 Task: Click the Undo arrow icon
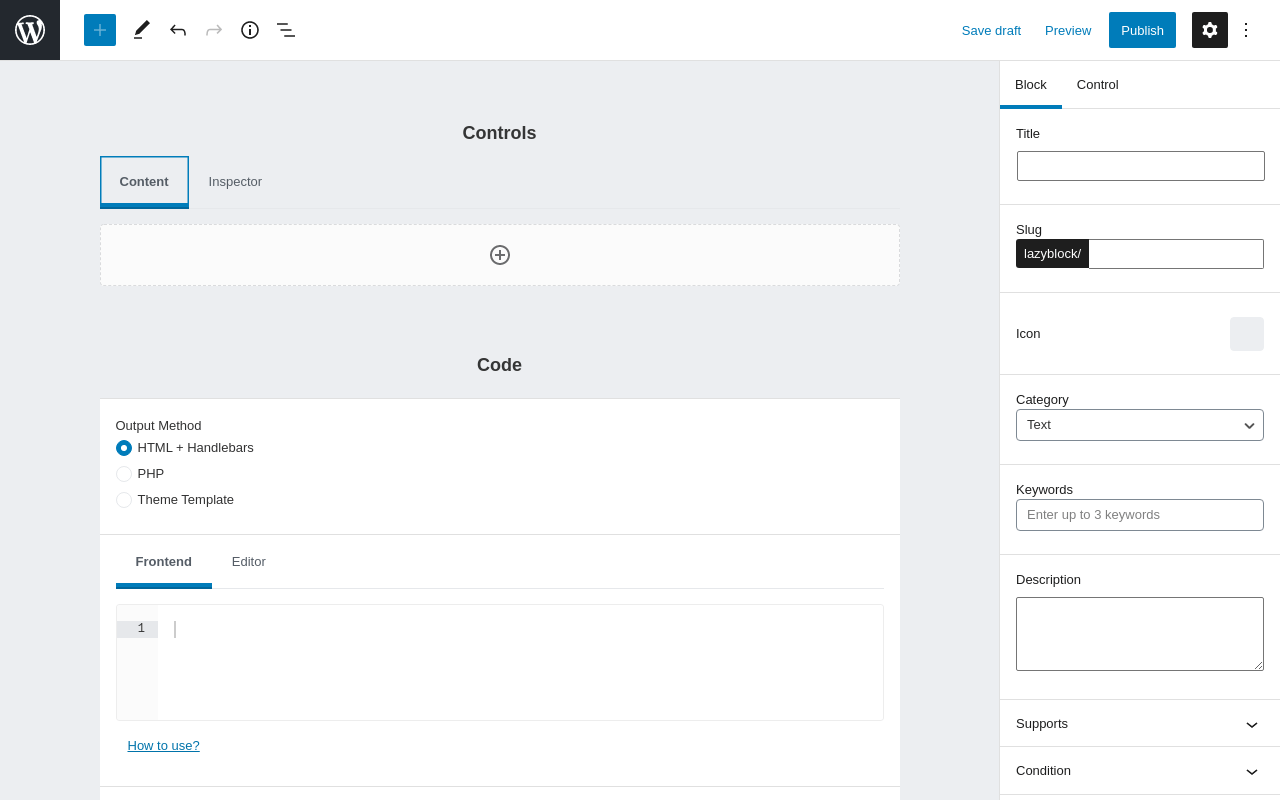[x=178, y=30]
